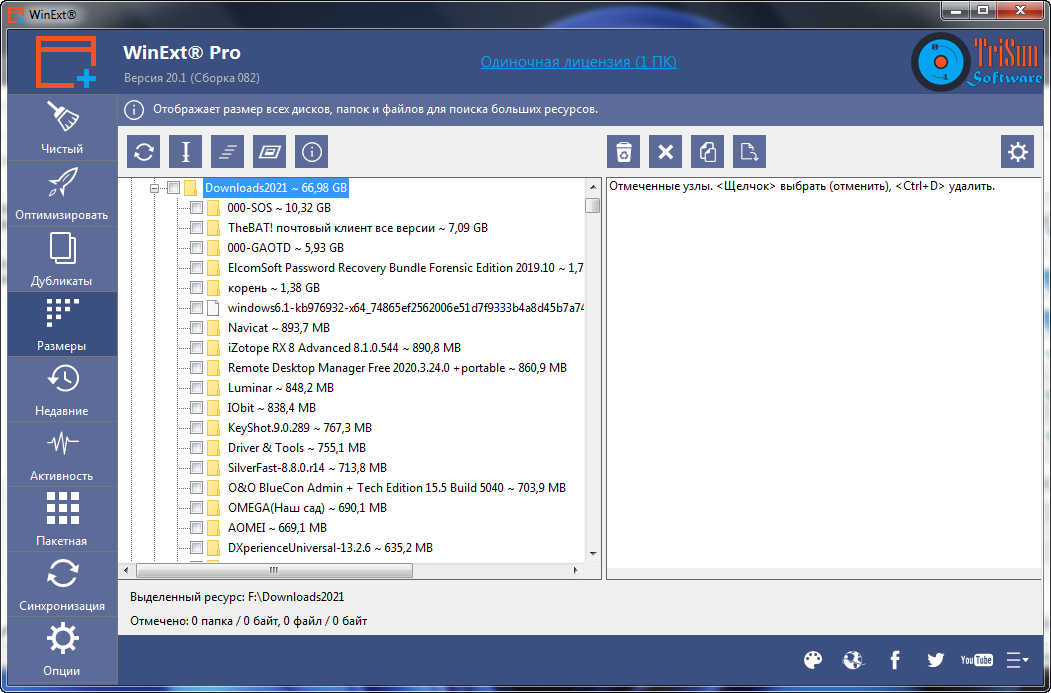Tick the ElcomSoft Password Recovery Bundle checkbox
The width and height of the screenshot is (1051, 693).
tap(196, 268)
